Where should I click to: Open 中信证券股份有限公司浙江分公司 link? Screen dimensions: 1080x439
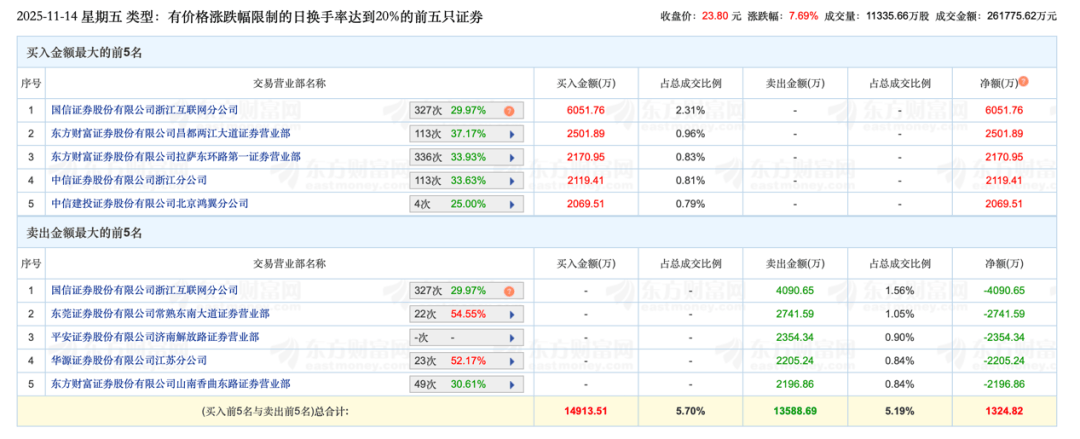[129, 180]
